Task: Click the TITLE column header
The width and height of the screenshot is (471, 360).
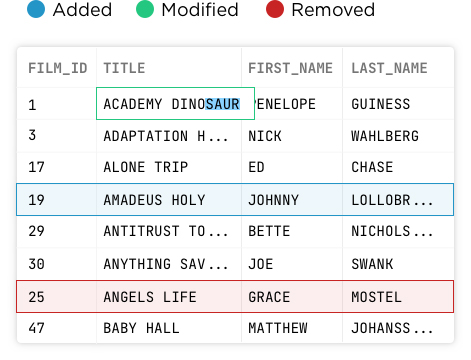Action: point(124,68)
